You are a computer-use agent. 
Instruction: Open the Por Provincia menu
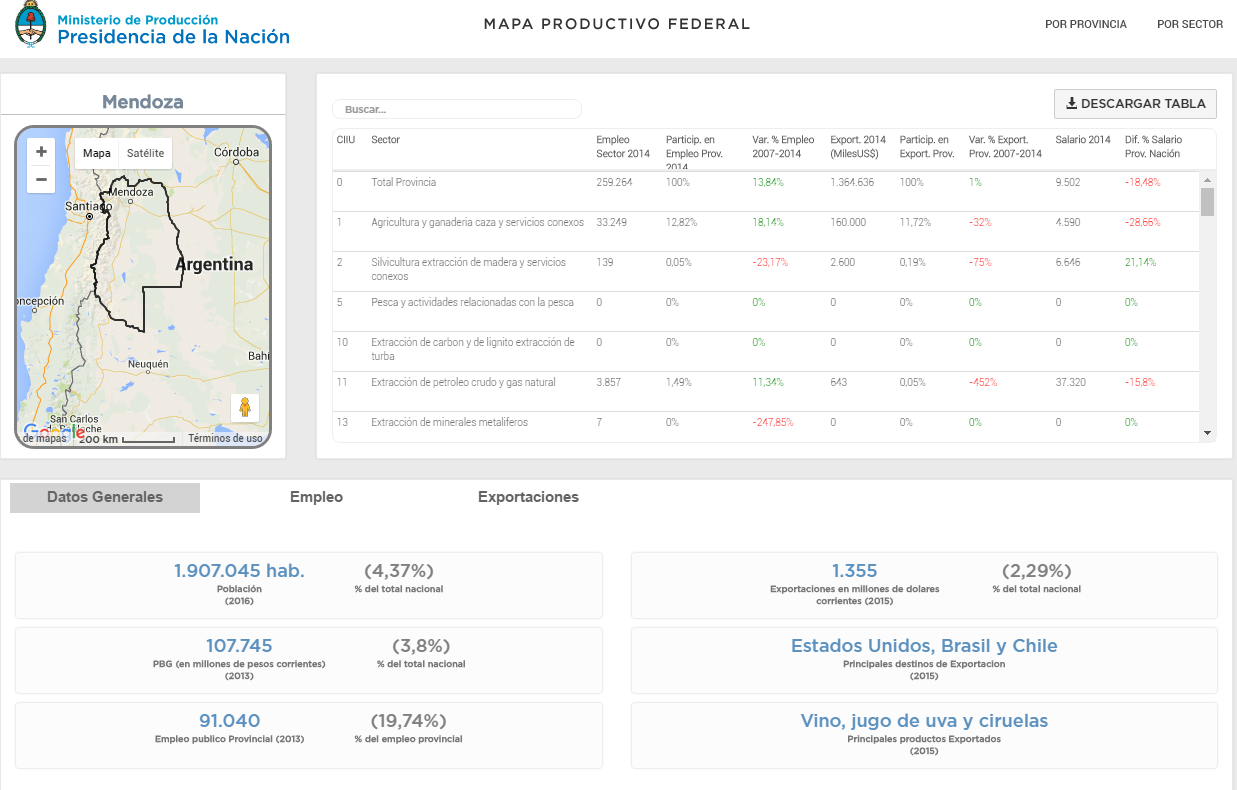1085,24
